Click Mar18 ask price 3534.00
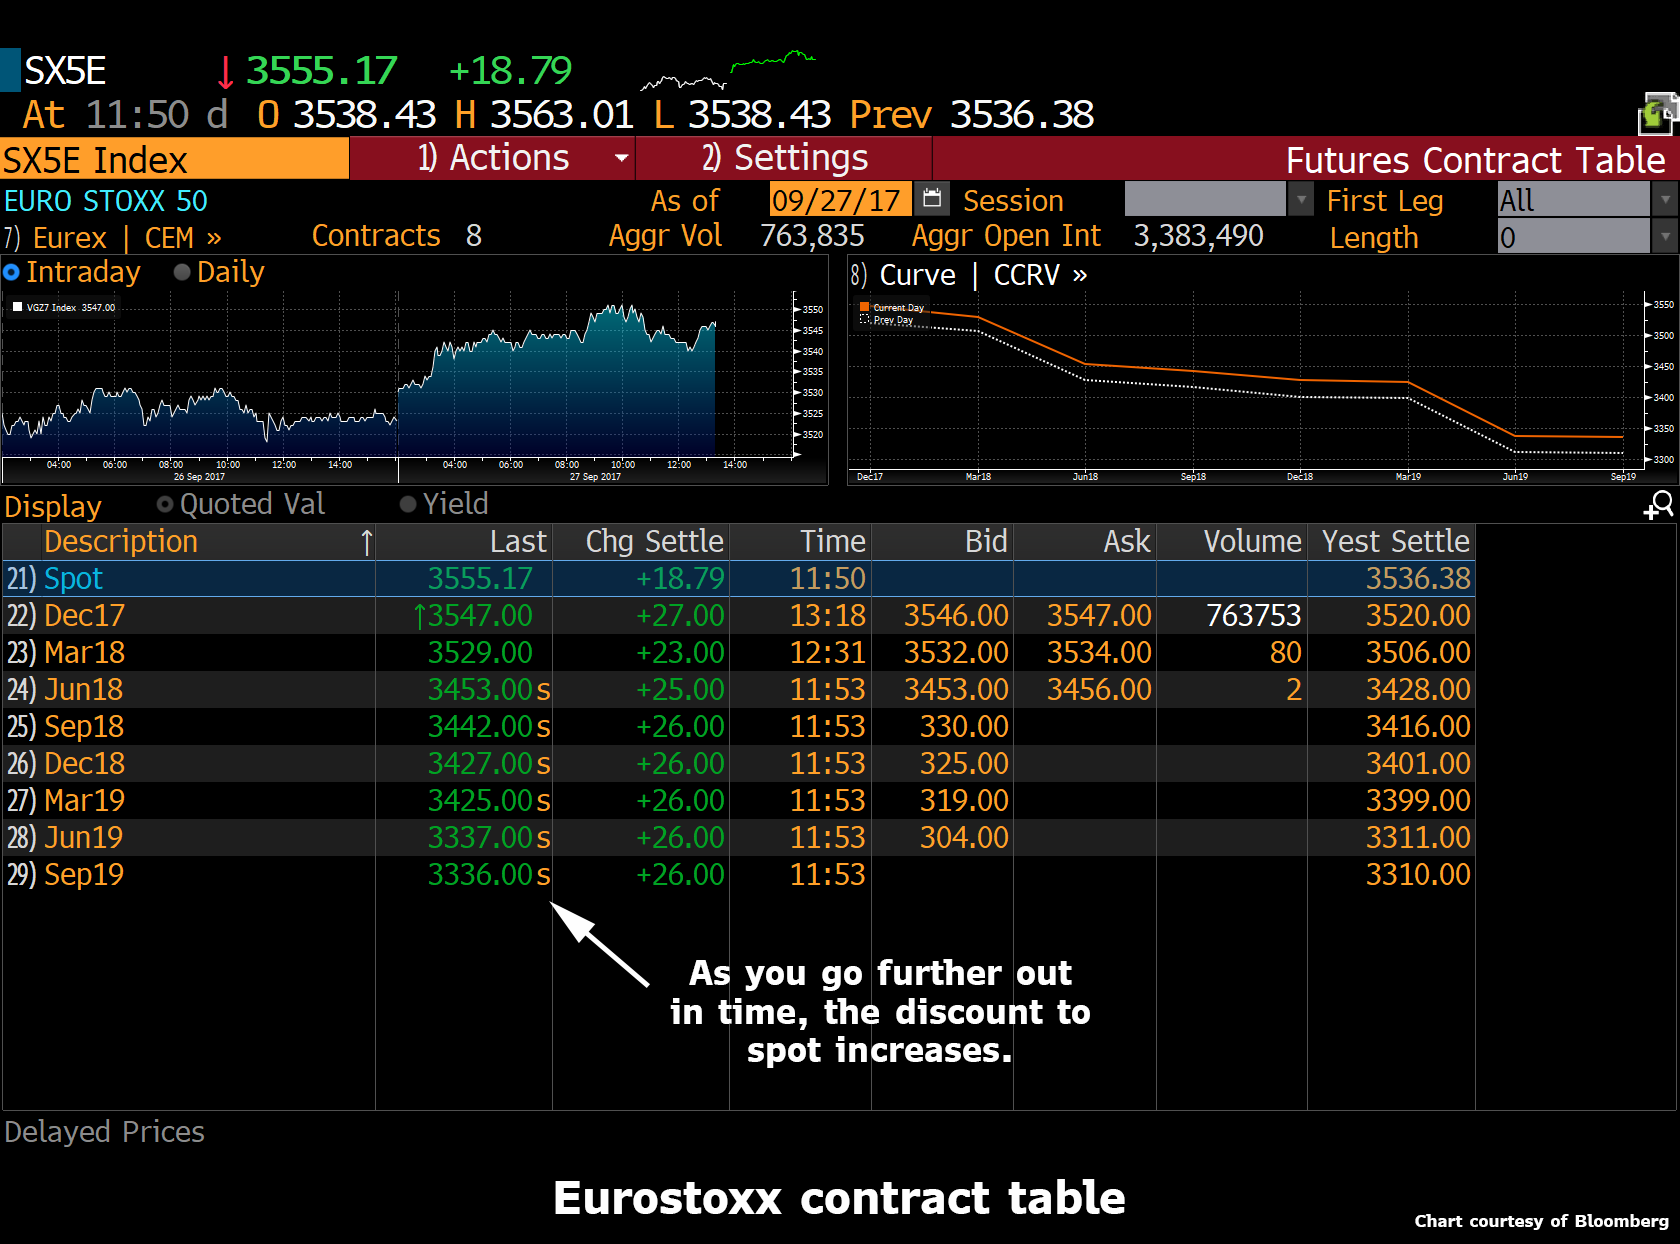Image resolution: width=1680 pixels, height=1244 pixels. tap(1099, 652)
